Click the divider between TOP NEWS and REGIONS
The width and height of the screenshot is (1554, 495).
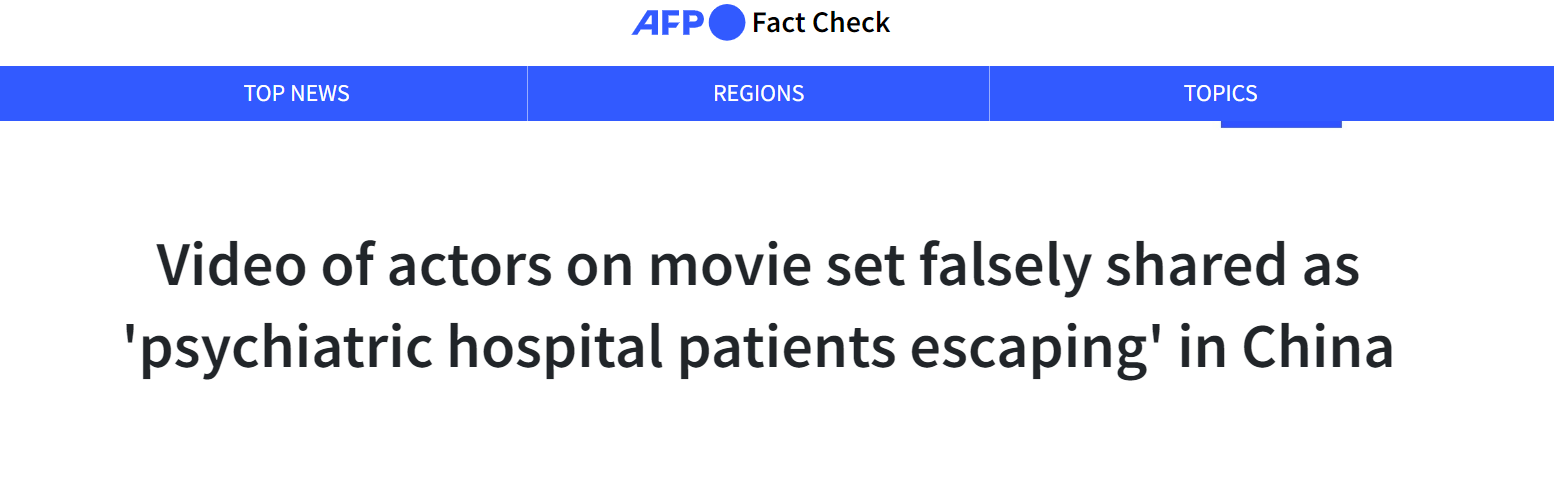527,94
